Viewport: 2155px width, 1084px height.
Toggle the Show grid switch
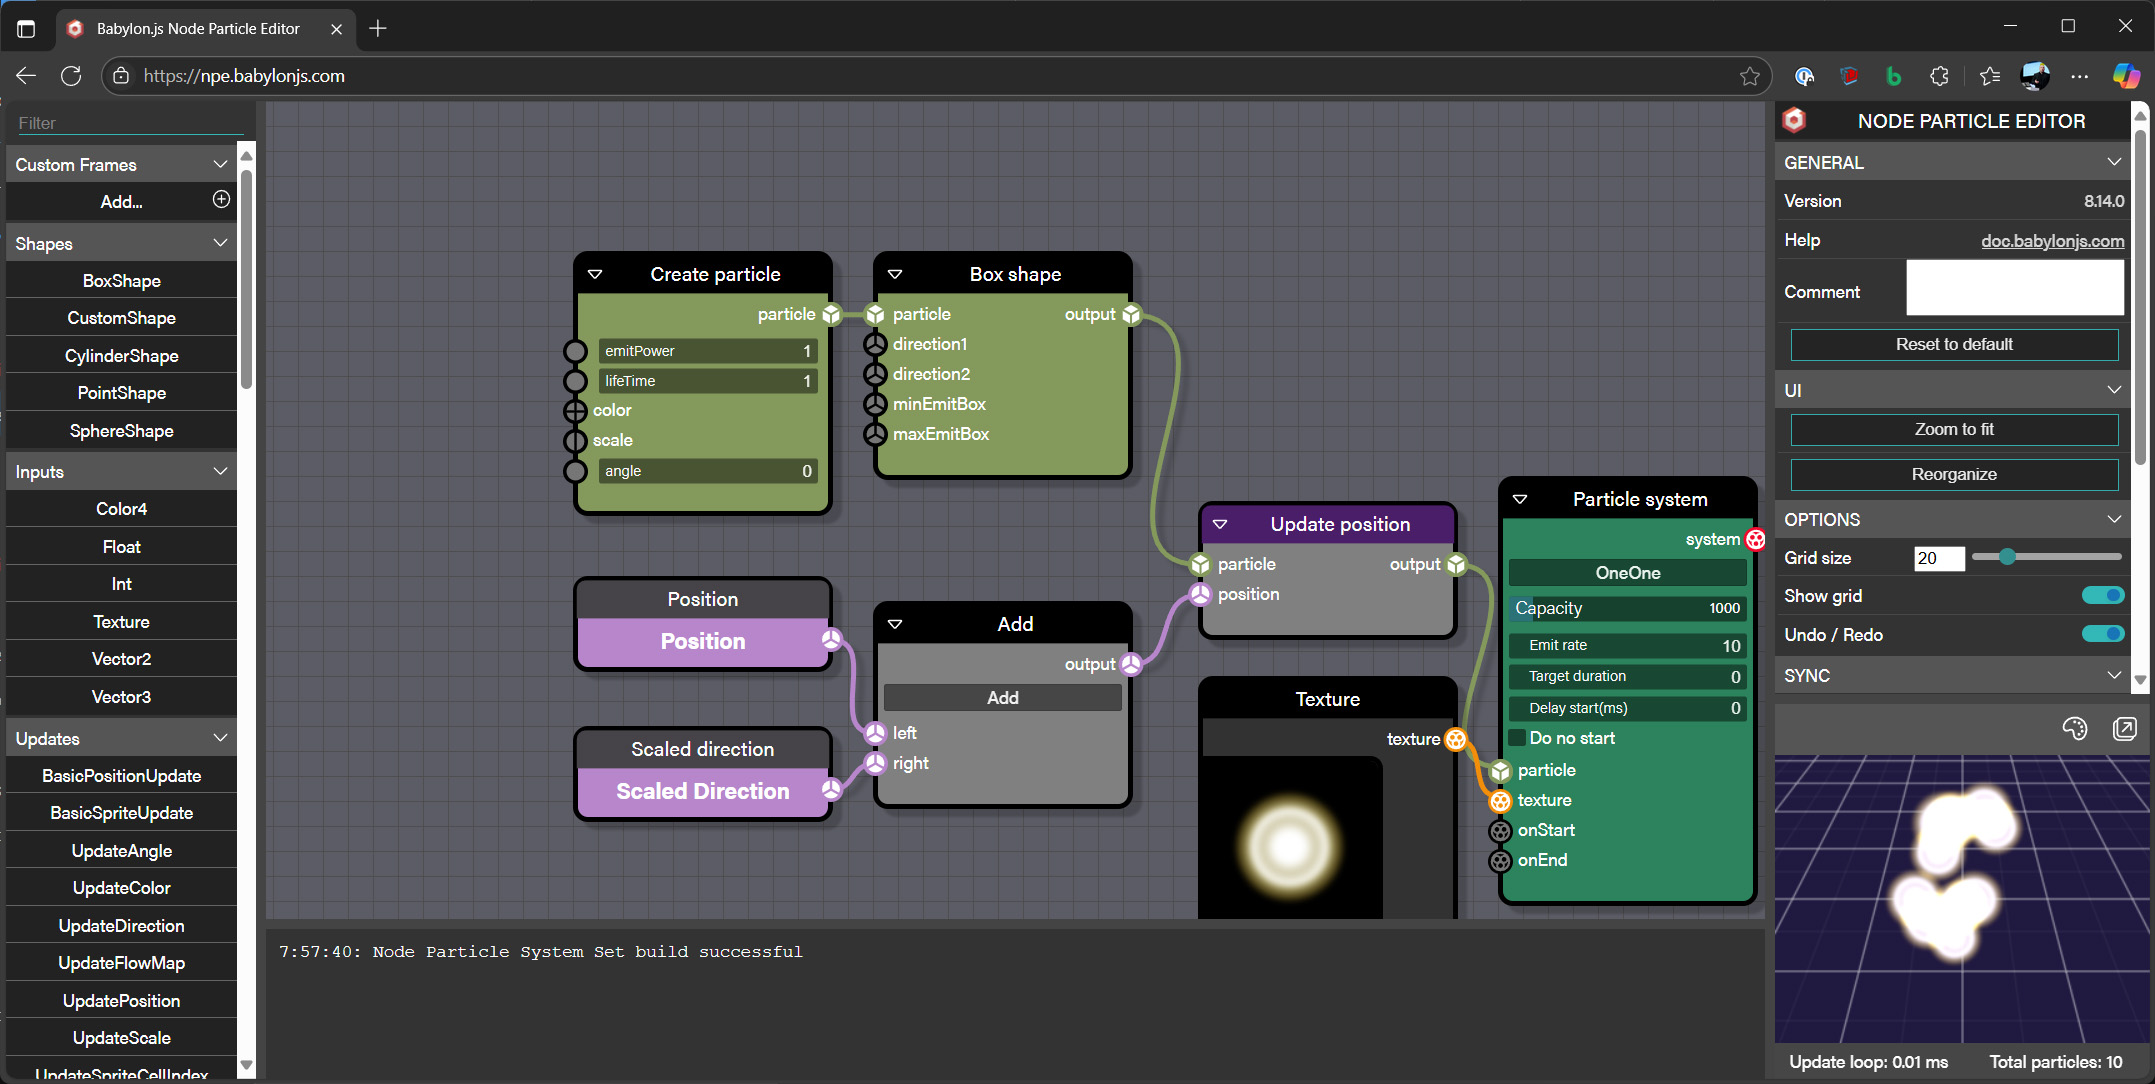[x=2102, y=596]
